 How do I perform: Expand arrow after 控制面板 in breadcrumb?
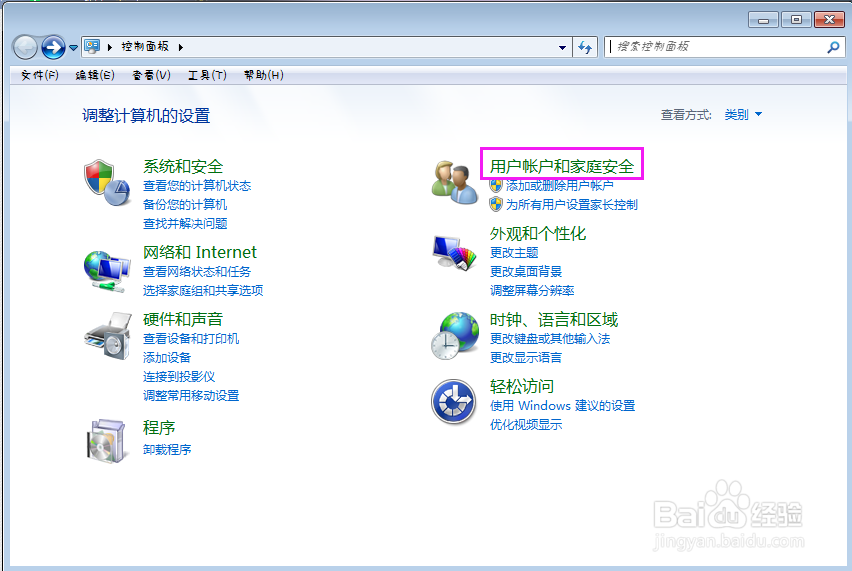click(x=180, y=47)
